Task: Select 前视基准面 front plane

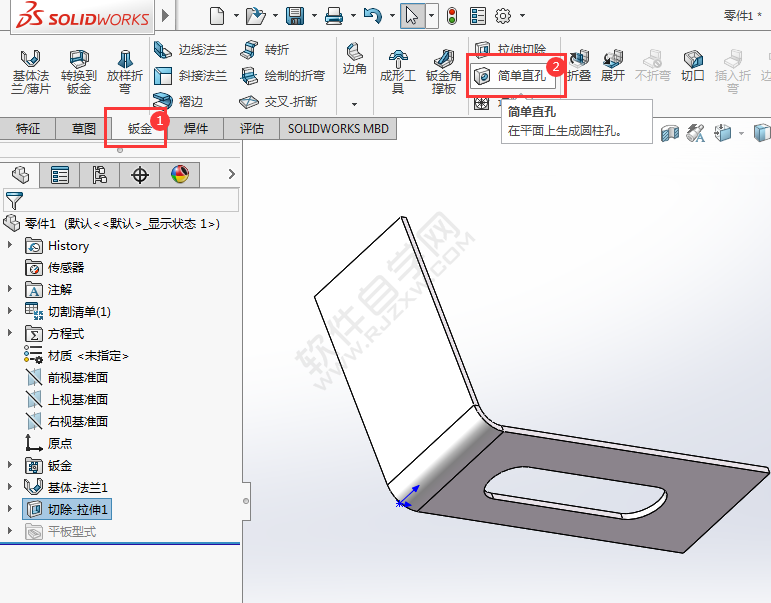Action: 67,378
